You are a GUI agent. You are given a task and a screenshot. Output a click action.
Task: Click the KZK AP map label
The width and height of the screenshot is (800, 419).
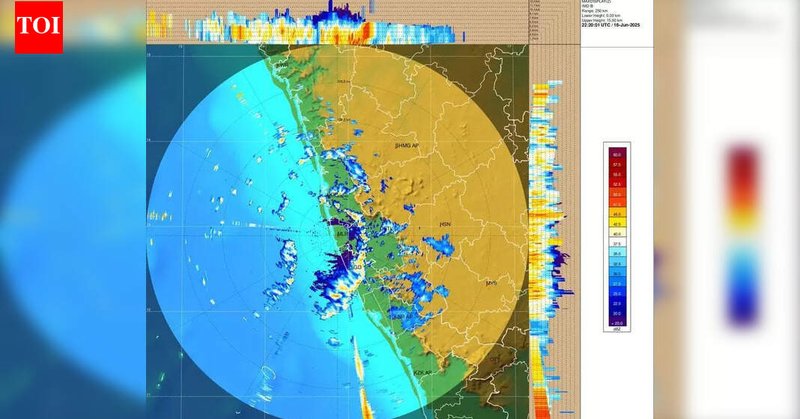pos(423,373)
